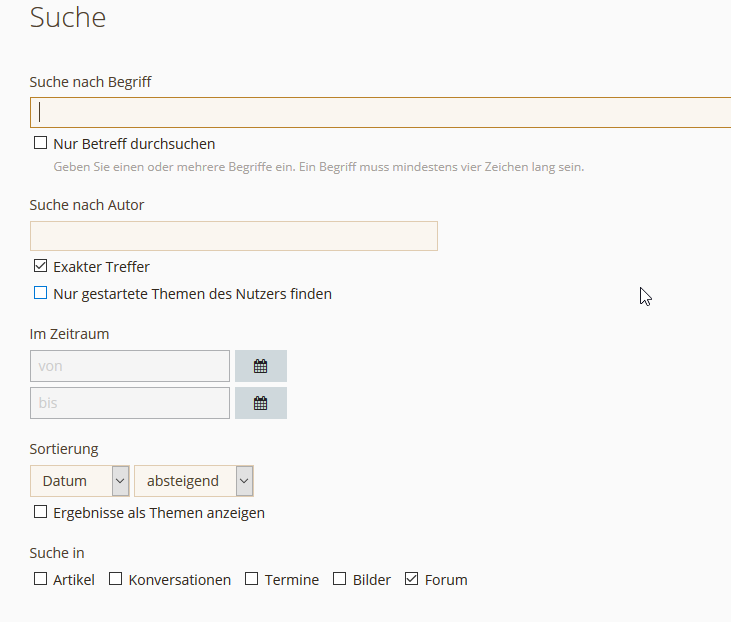
Task: Select the 'Termine' checkbox
Action: [252, 579]
